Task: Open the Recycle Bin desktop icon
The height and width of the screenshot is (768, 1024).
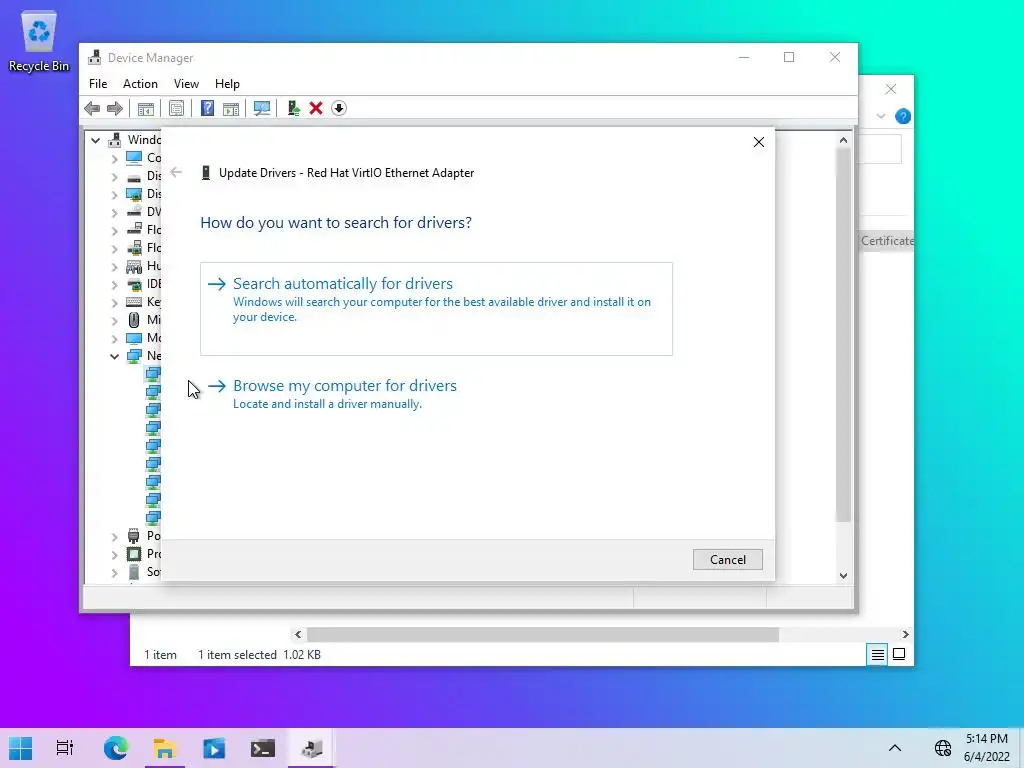Action: click(x=39, y=42)
